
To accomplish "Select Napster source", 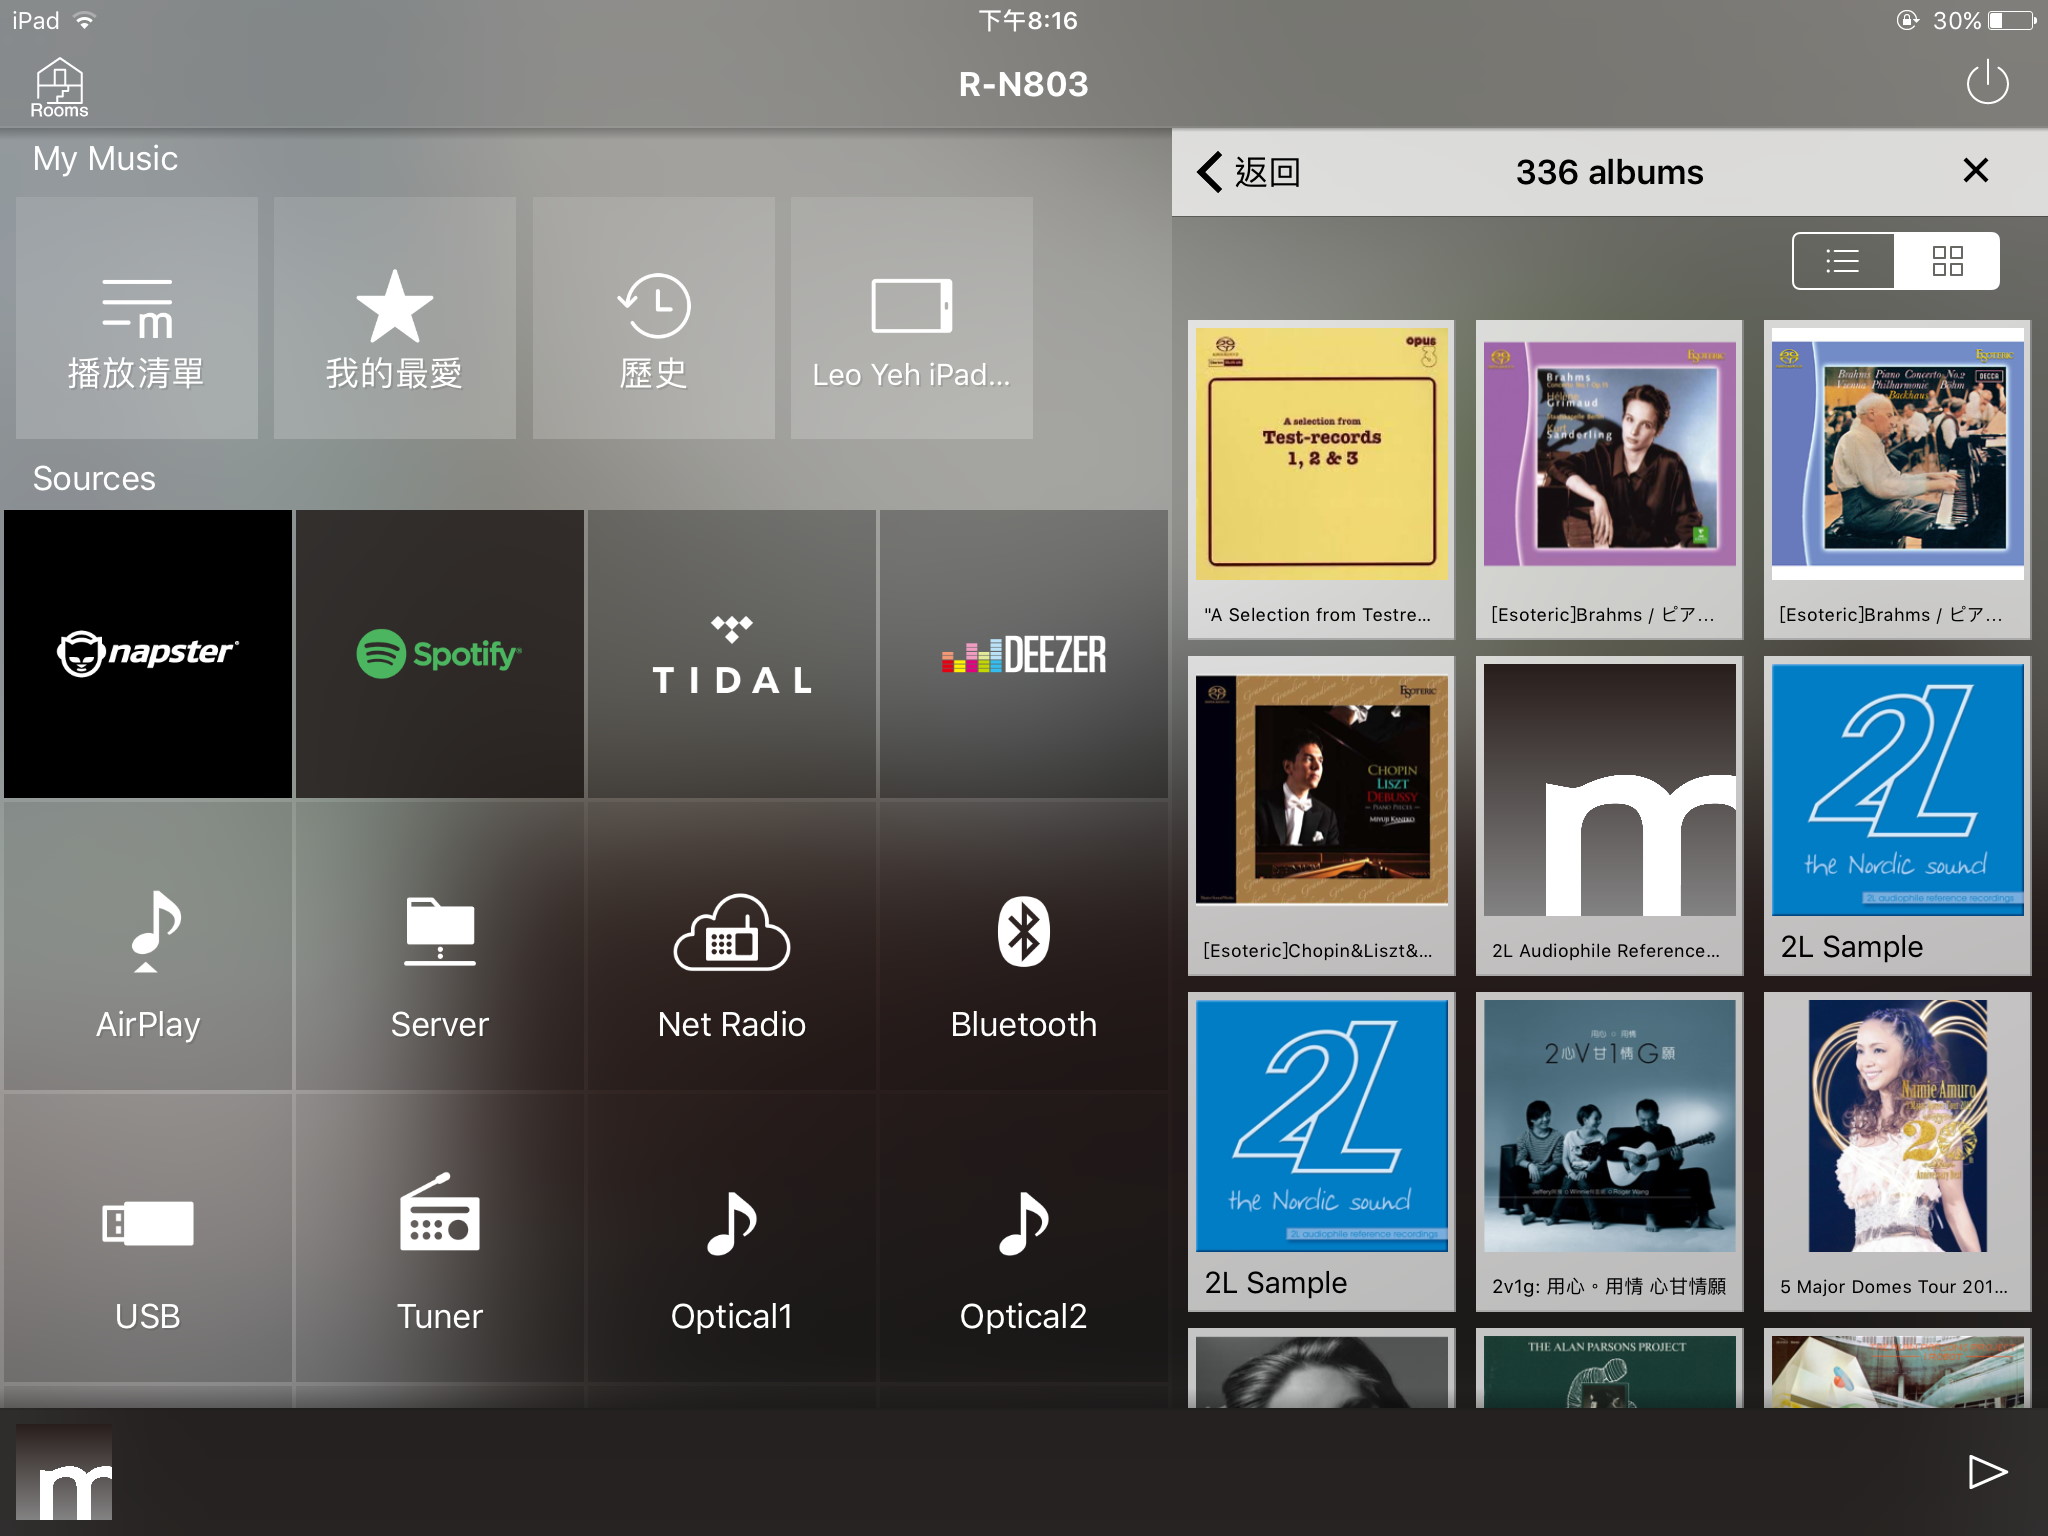I will (148, 654).
